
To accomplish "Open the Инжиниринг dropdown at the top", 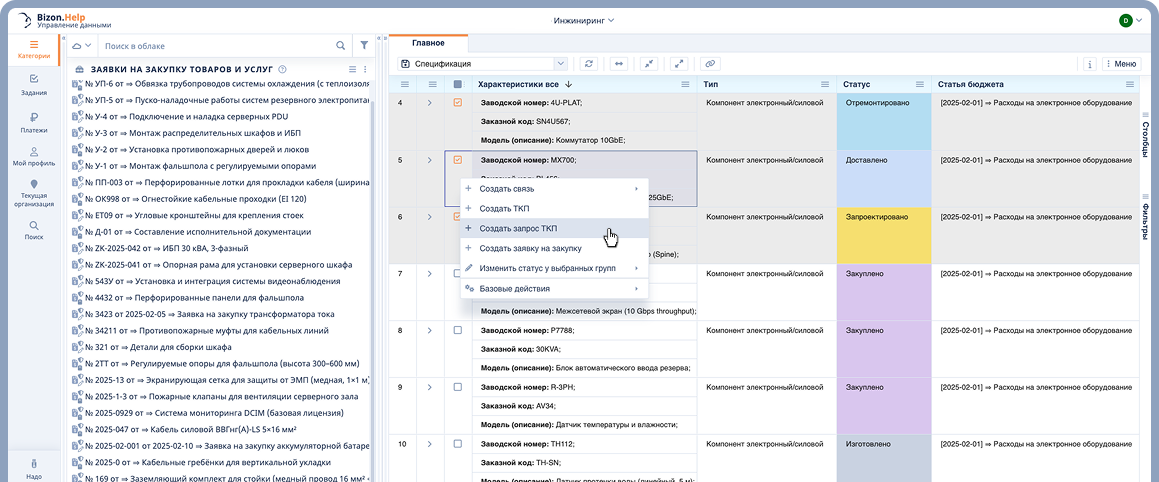I will coord(584,21).
